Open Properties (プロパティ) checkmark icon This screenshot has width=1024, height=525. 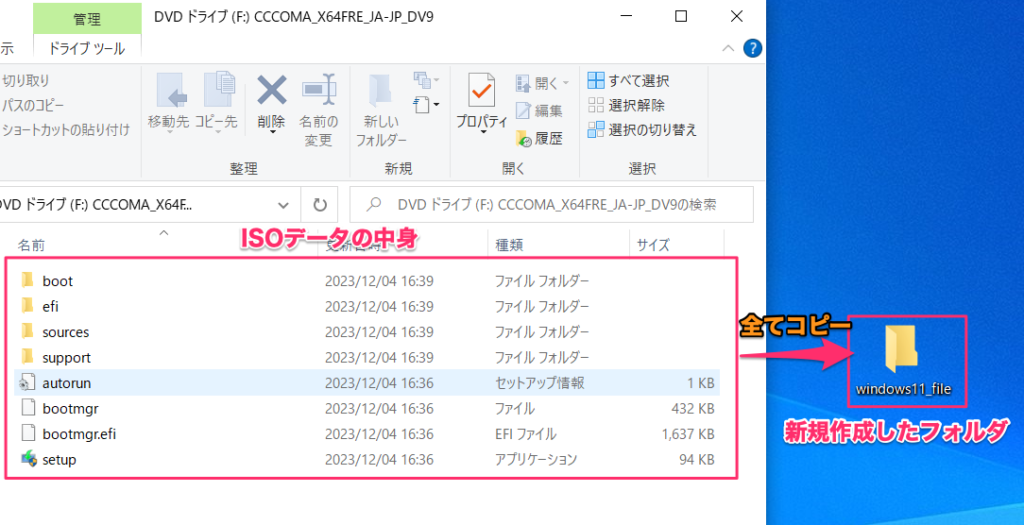pyautogui.click(x=482, y=91)
